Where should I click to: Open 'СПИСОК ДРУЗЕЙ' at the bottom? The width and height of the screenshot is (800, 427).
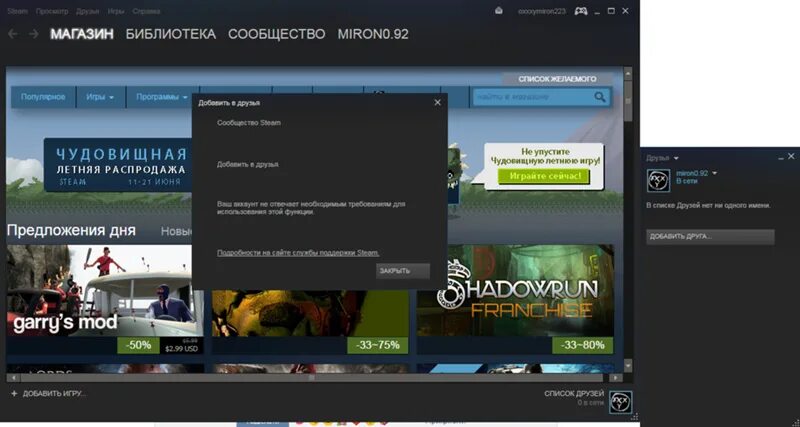click(574, 394)
